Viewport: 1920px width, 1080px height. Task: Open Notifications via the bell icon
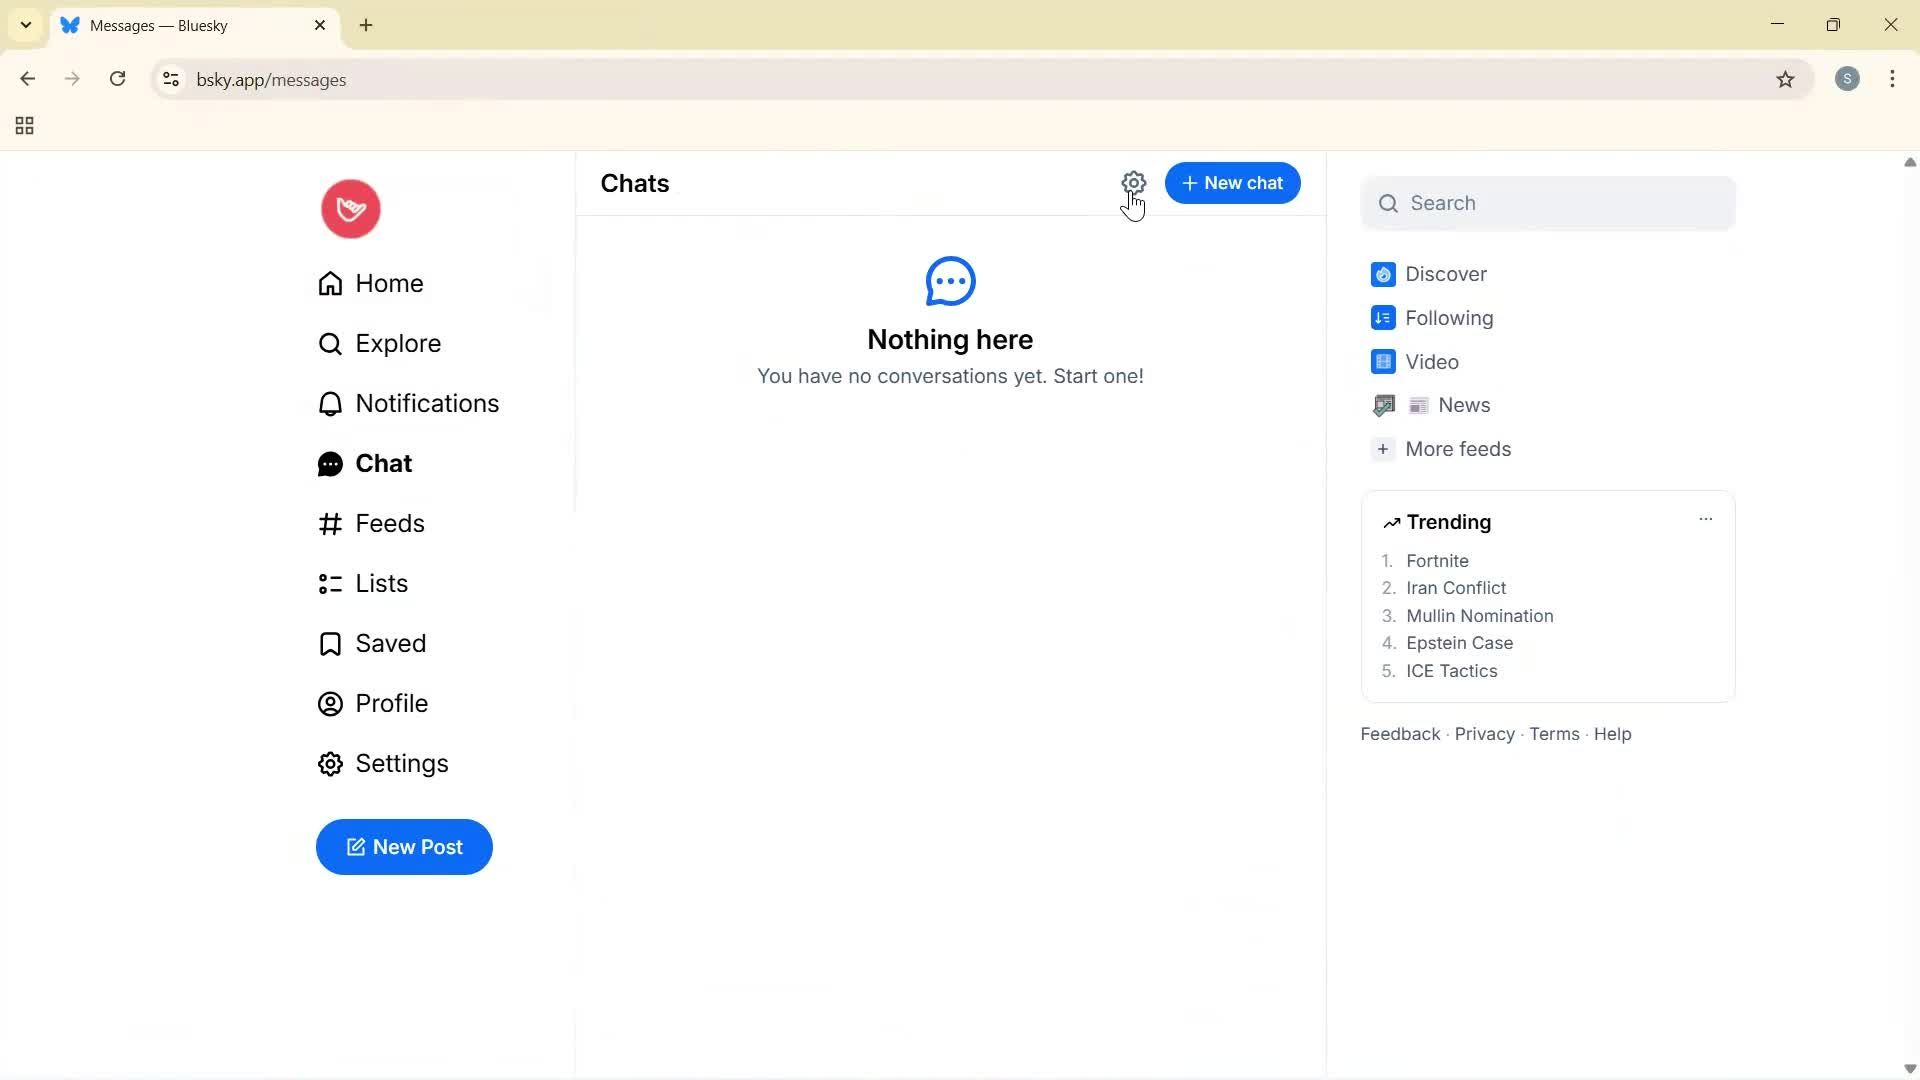coord(330,403)
